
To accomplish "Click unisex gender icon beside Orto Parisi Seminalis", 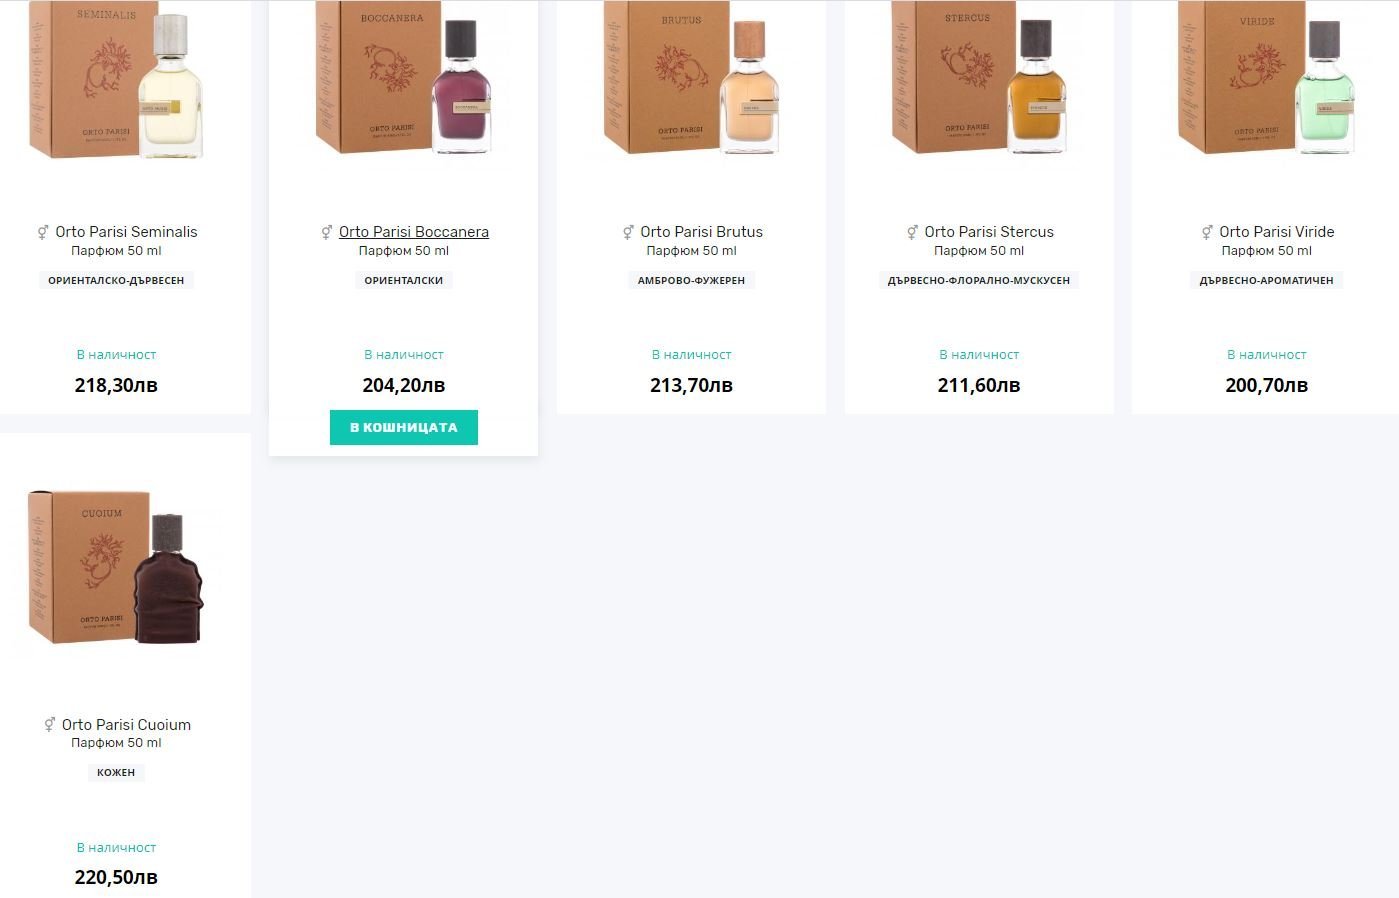I will [x=43, y=232].
